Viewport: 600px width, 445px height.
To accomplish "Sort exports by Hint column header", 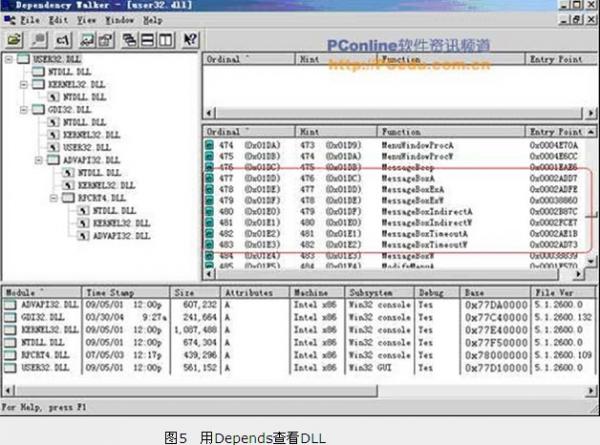I will coord(336,132).
